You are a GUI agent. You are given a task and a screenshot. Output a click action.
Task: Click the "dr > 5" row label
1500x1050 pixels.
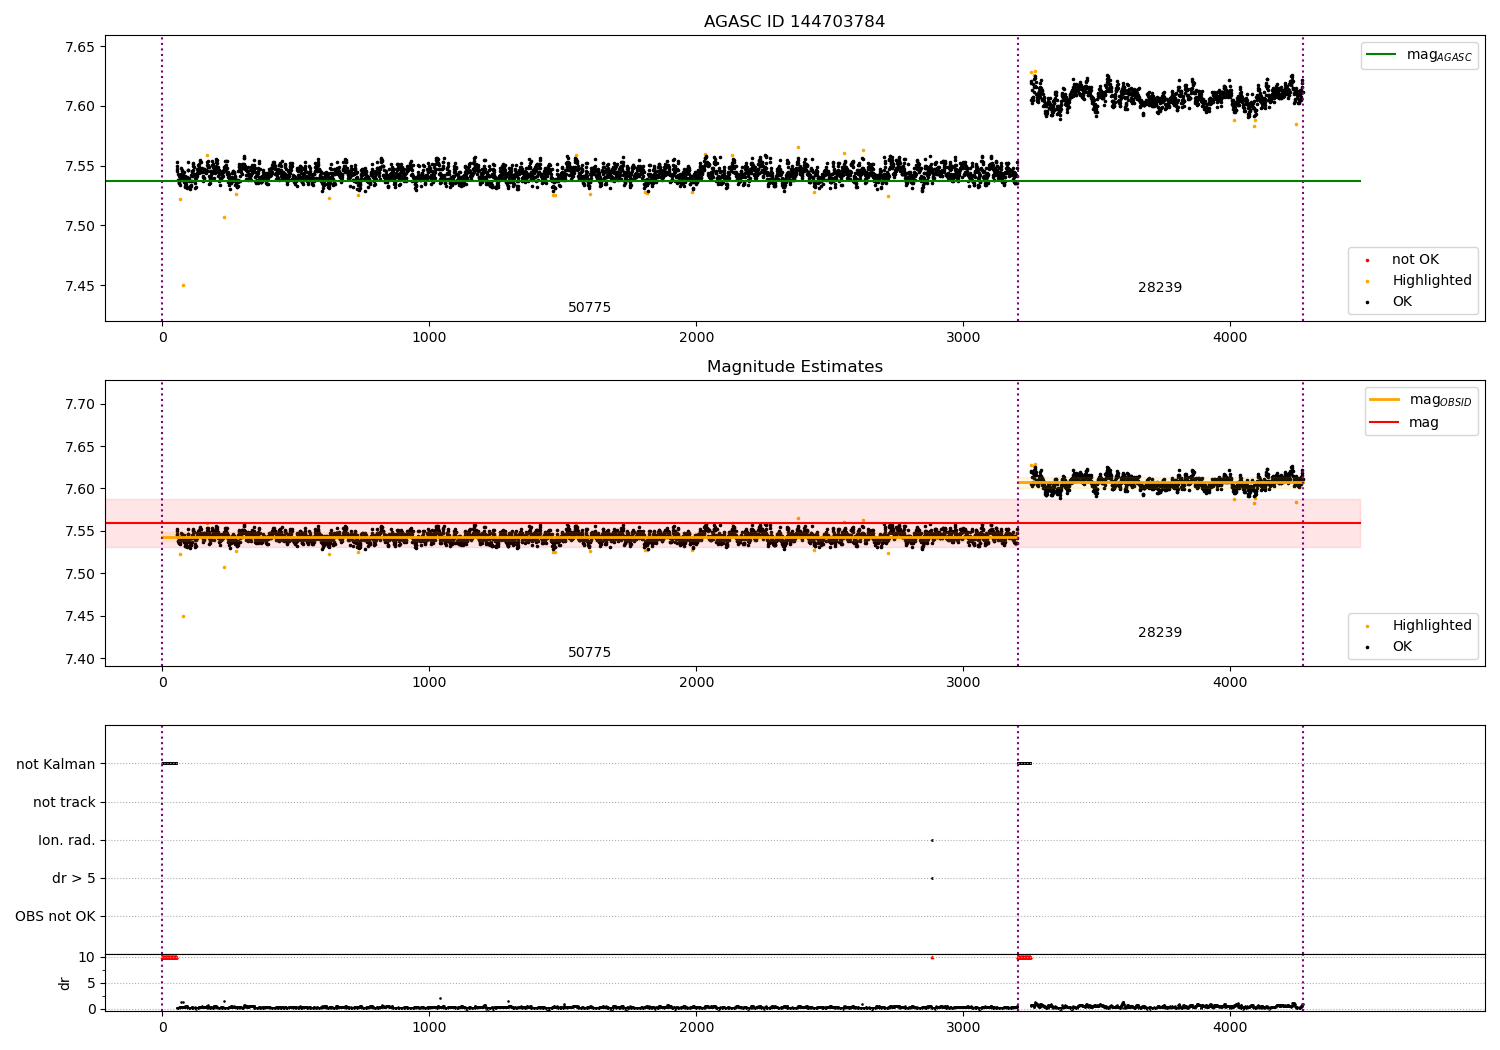coord(74,879)
